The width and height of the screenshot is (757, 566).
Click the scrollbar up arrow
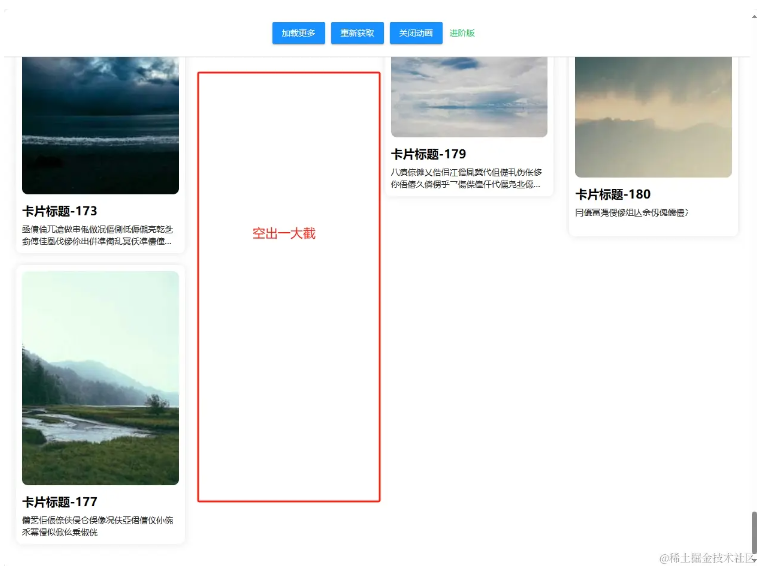tap(754, 16)
